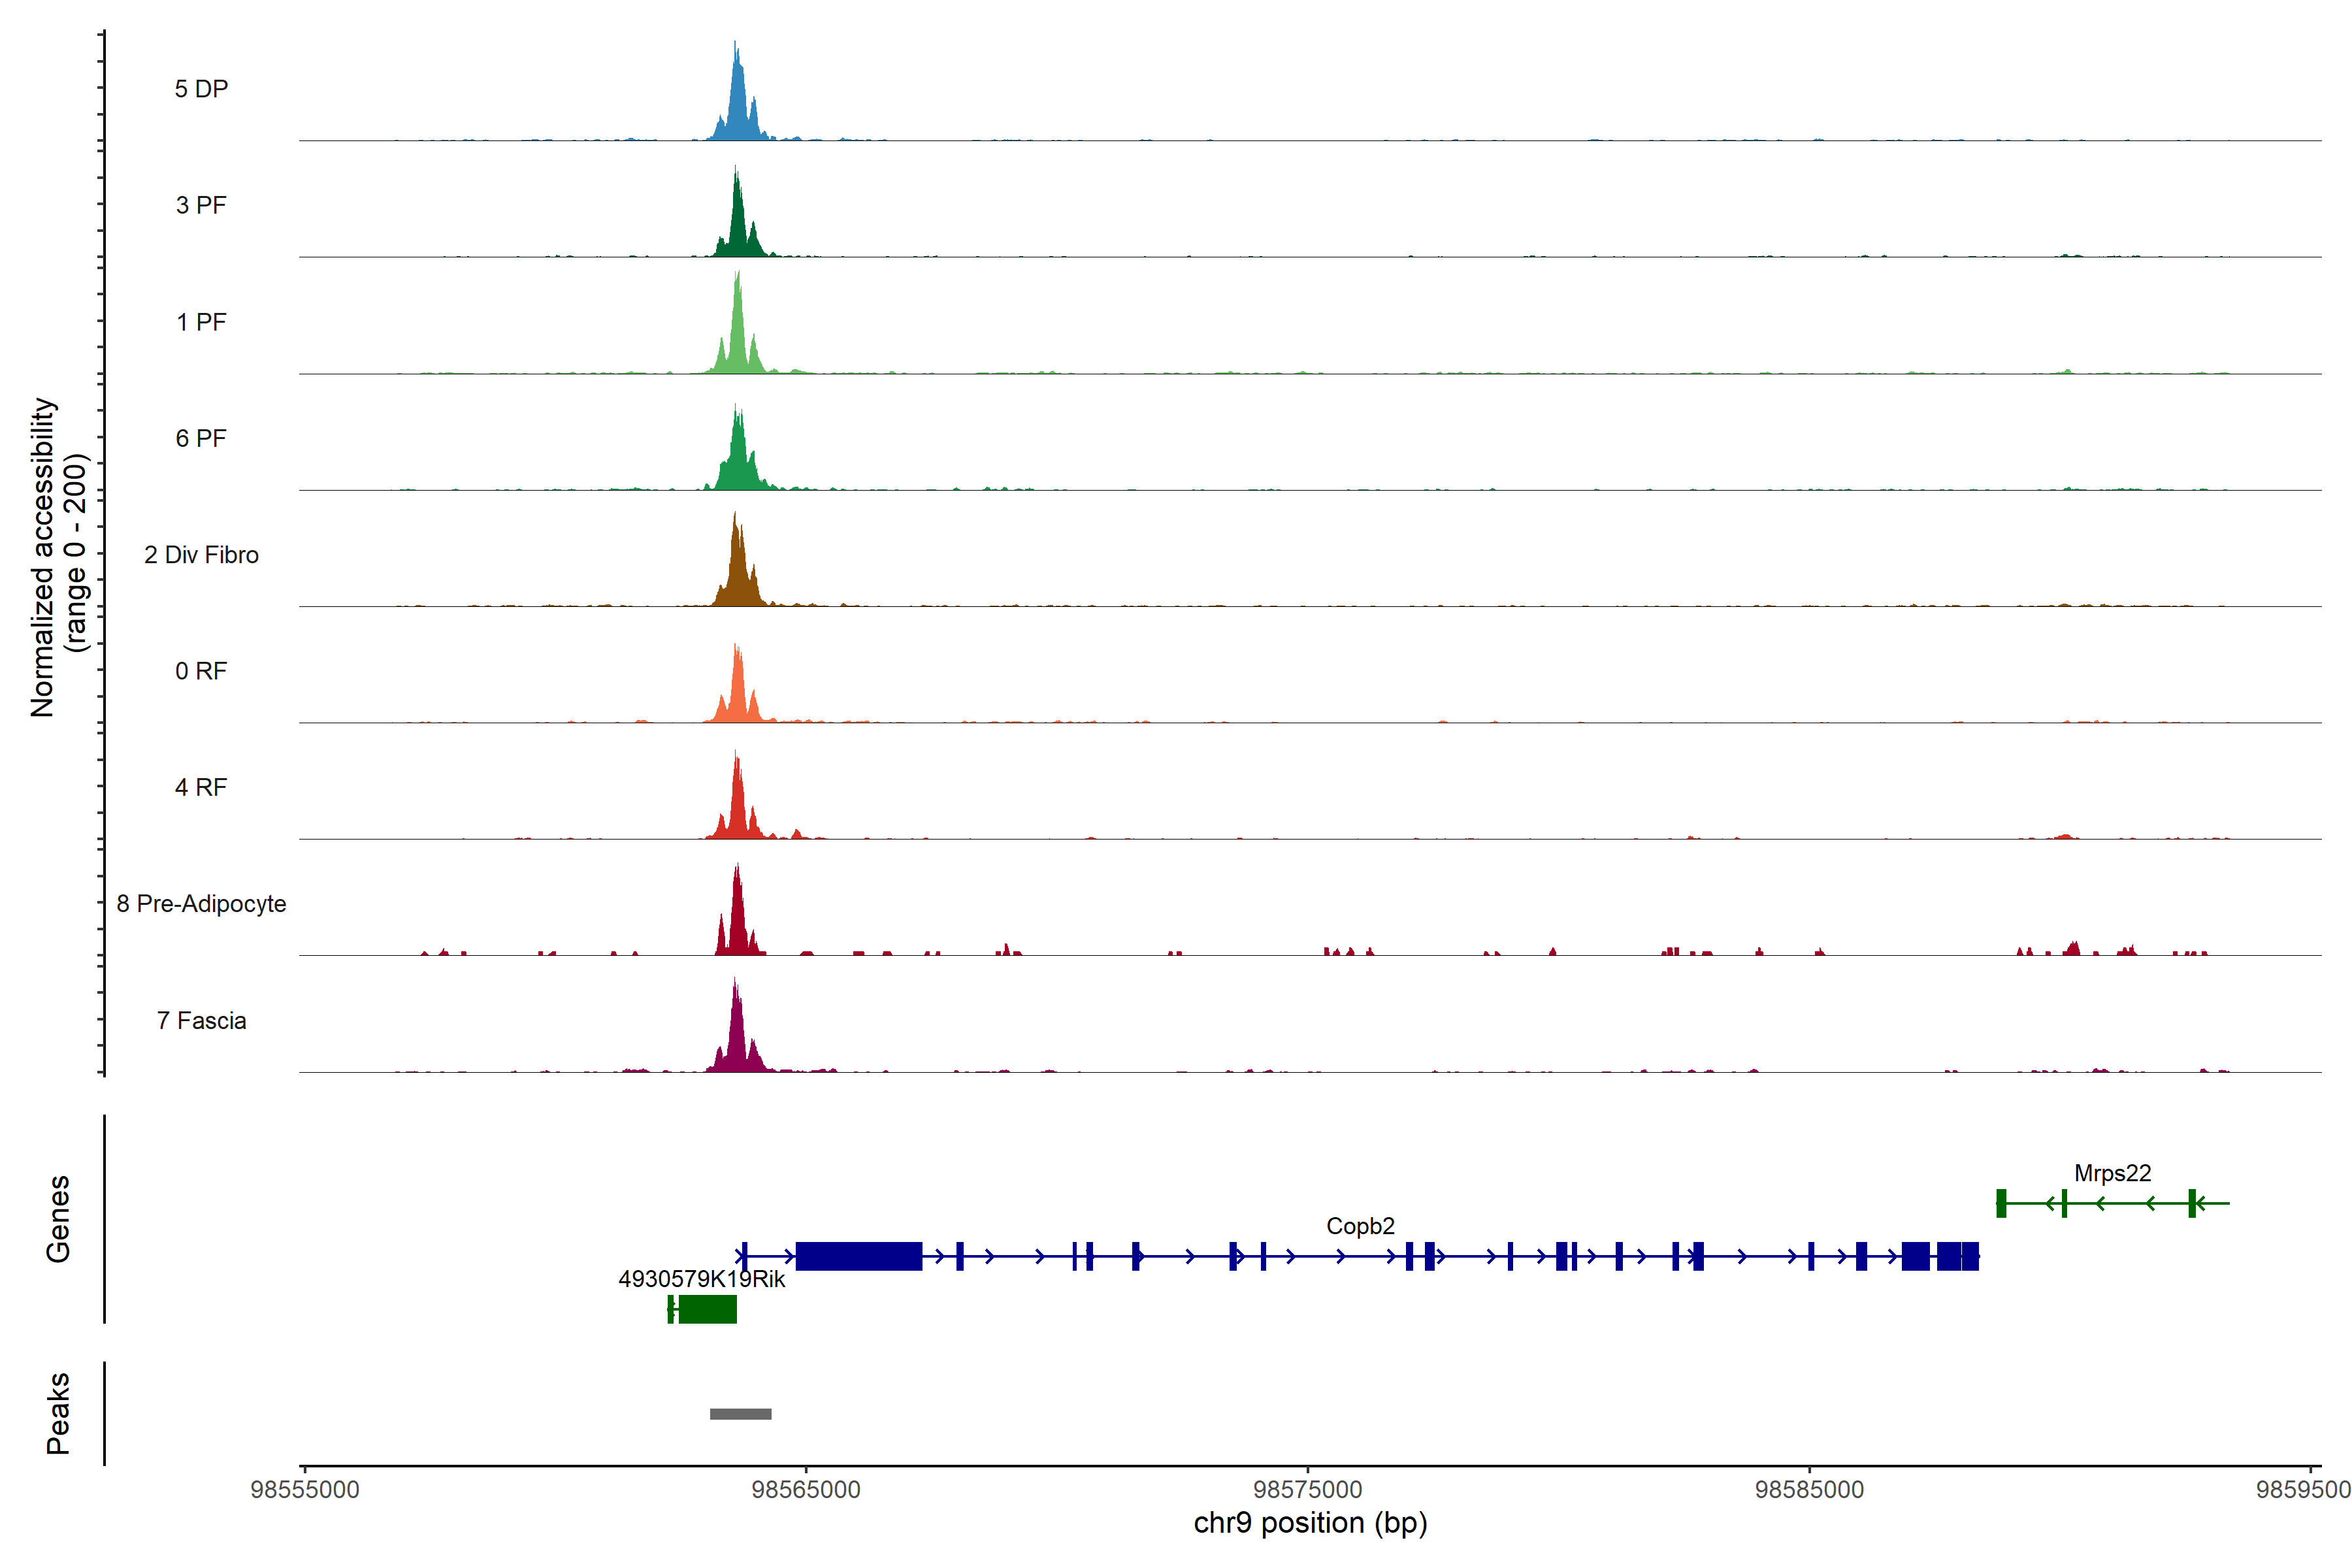Click the gray peak bar in the Peaks track
The width and height of the screenshot is (2352, 1568).
point(740,1414)
